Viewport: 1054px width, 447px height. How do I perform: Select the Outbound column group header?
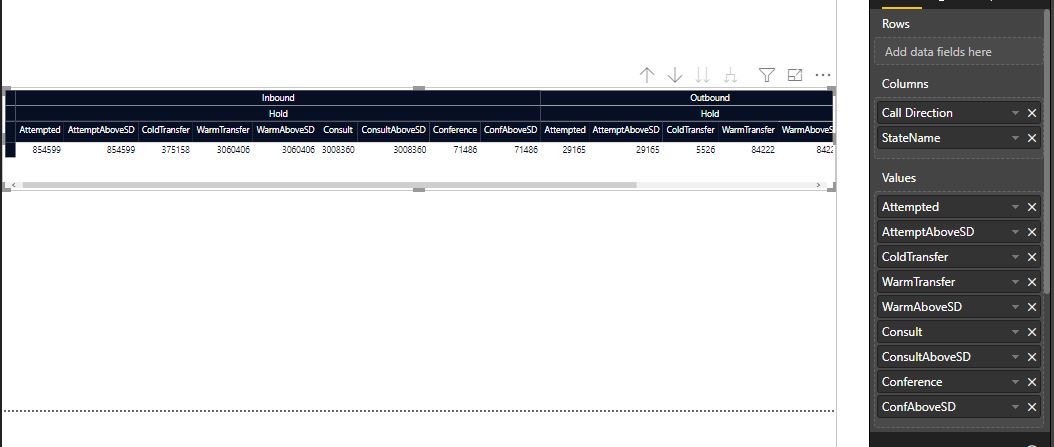686,97
